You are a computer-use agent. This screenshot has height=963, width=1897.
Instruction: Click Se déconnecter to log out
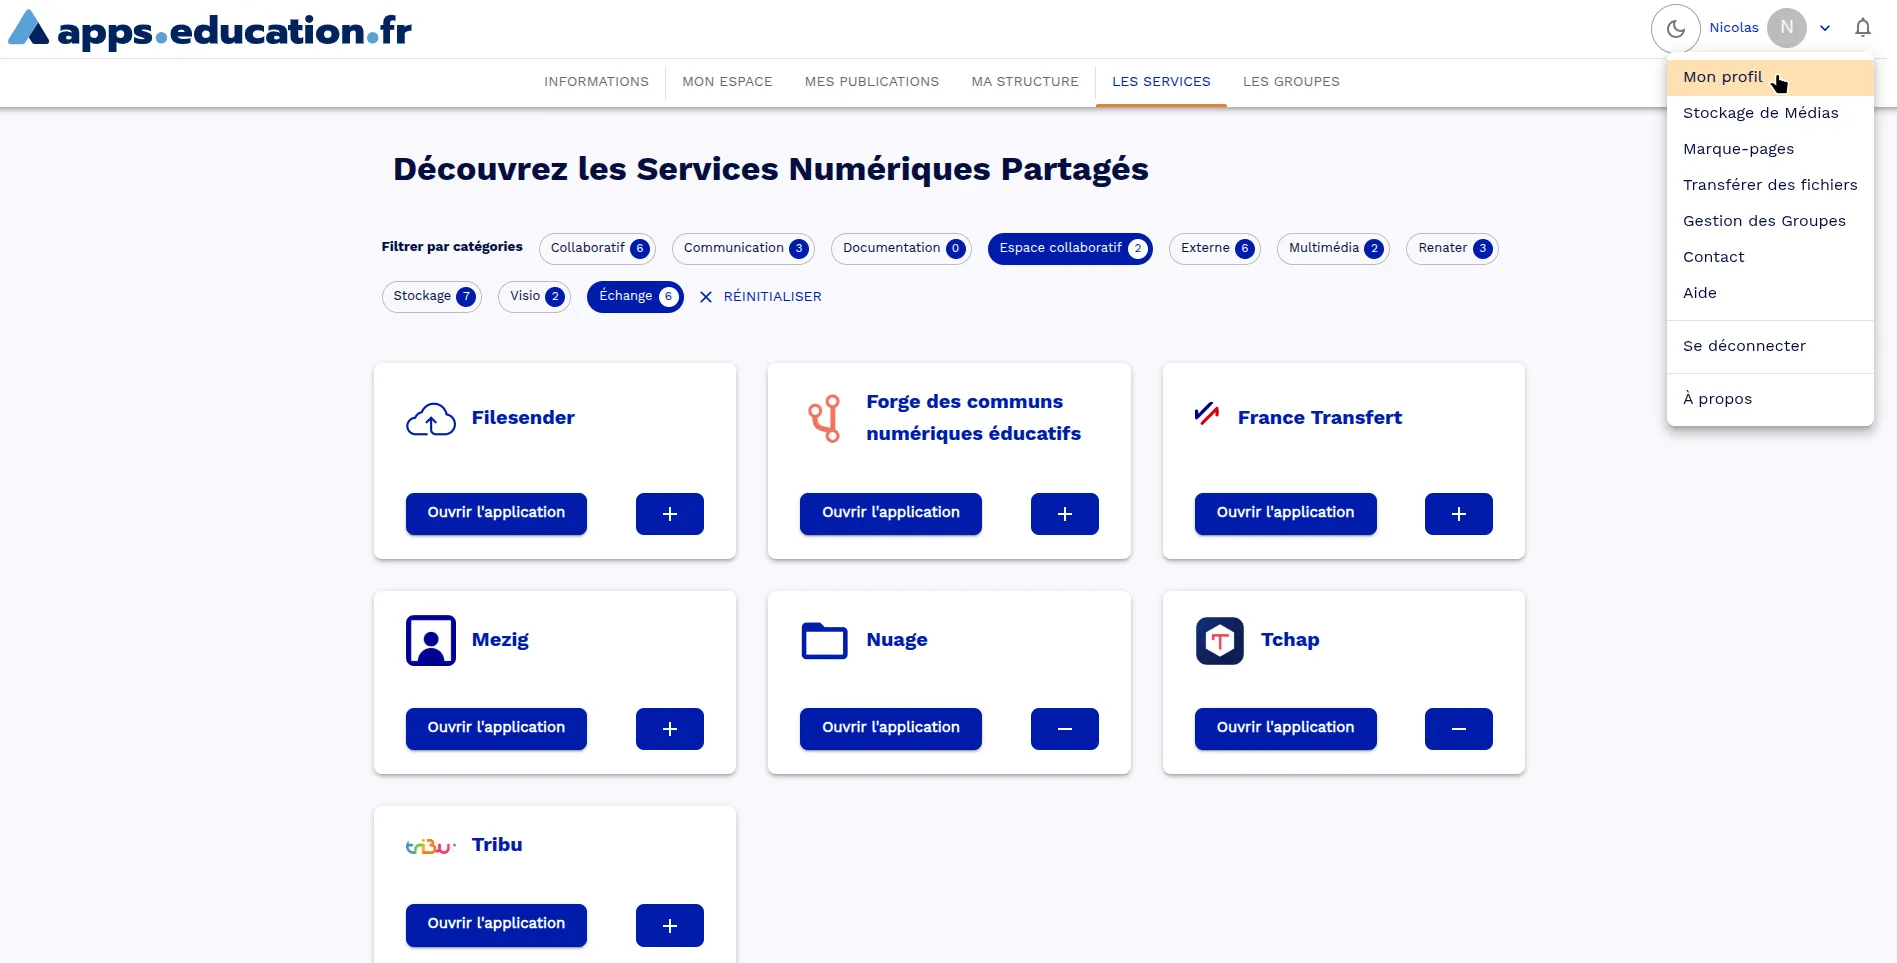[1770, 346]
